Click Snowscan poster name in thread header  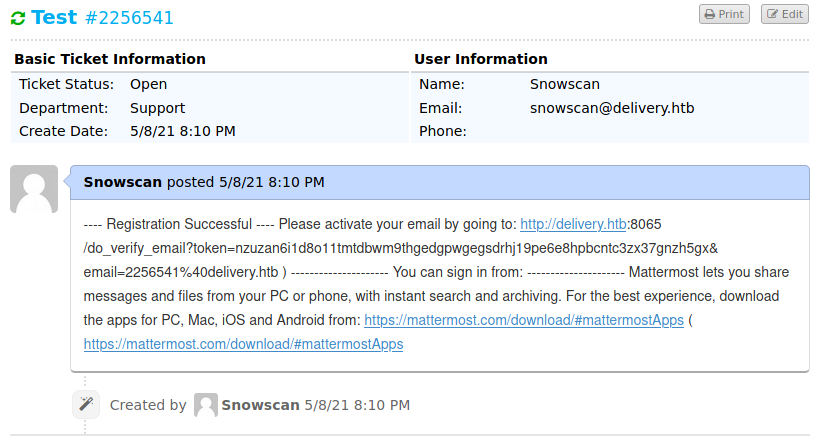tap(122, 182)
